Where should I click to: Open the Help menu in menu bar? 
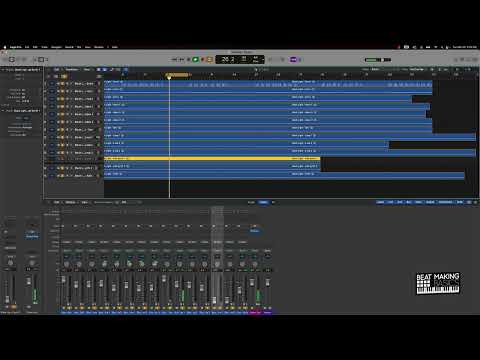point(114,47)
